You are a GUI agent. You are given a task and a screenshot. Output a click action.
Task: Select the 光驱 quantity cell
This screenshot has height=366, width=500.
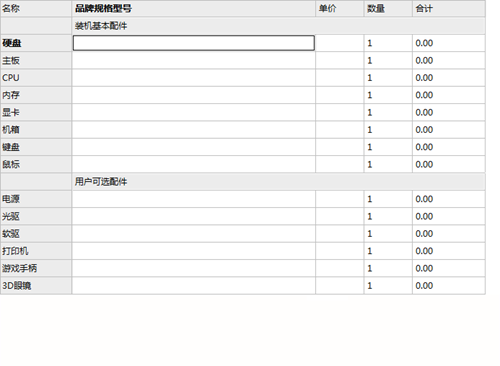(388, 216)
